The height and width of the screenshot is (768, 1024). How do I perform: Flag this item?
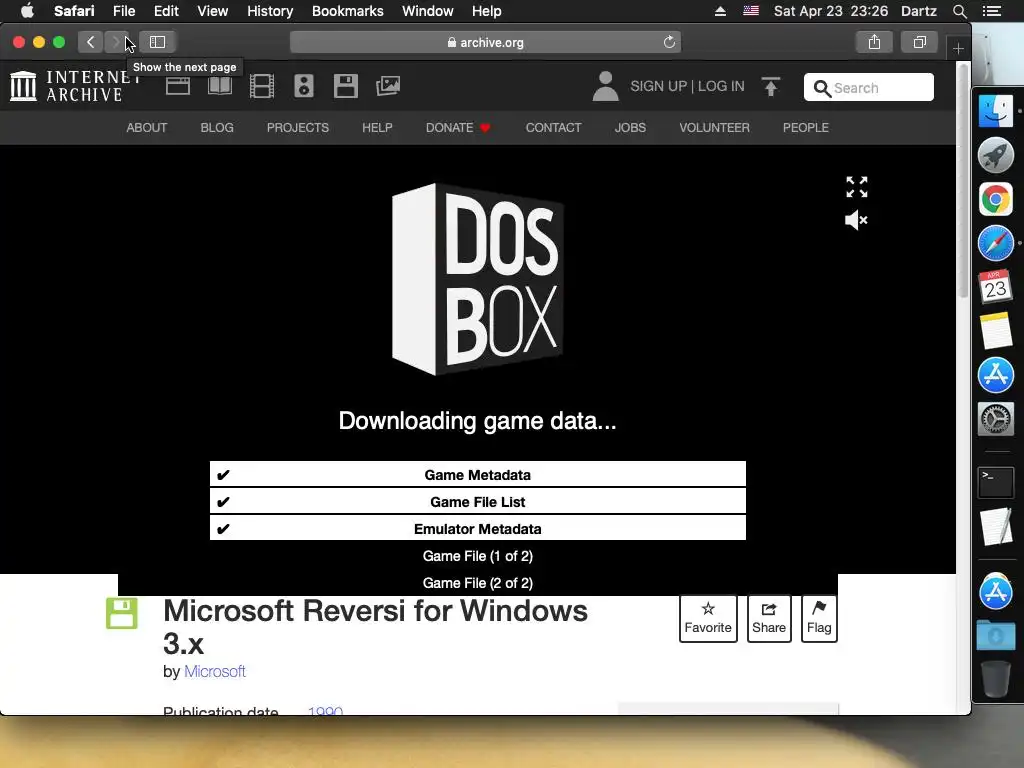click(819, 618)
